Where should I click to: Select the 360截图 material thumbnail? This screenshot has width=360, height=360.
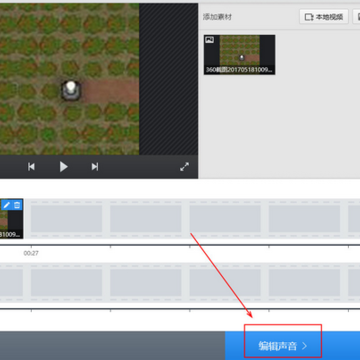tap(240, 55)
